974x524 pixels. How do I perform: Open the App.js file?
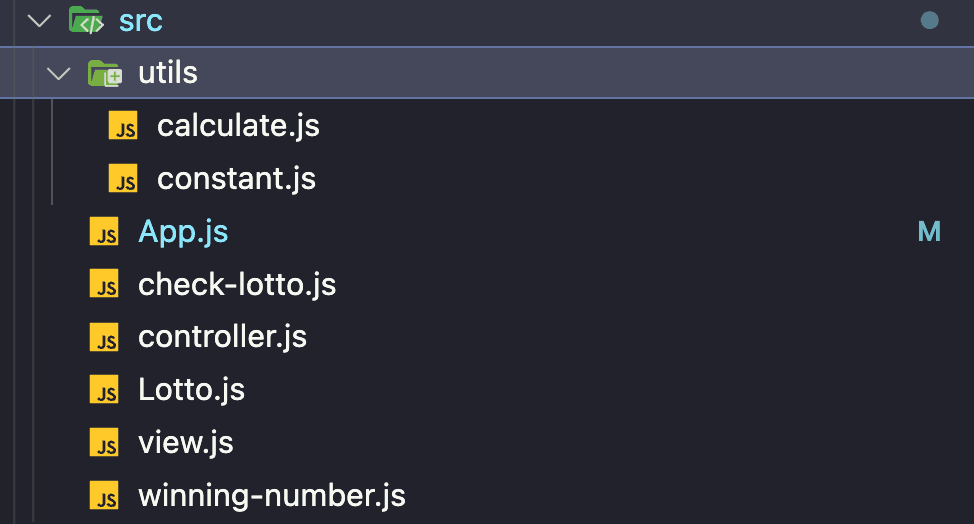[x=183, y=232]
